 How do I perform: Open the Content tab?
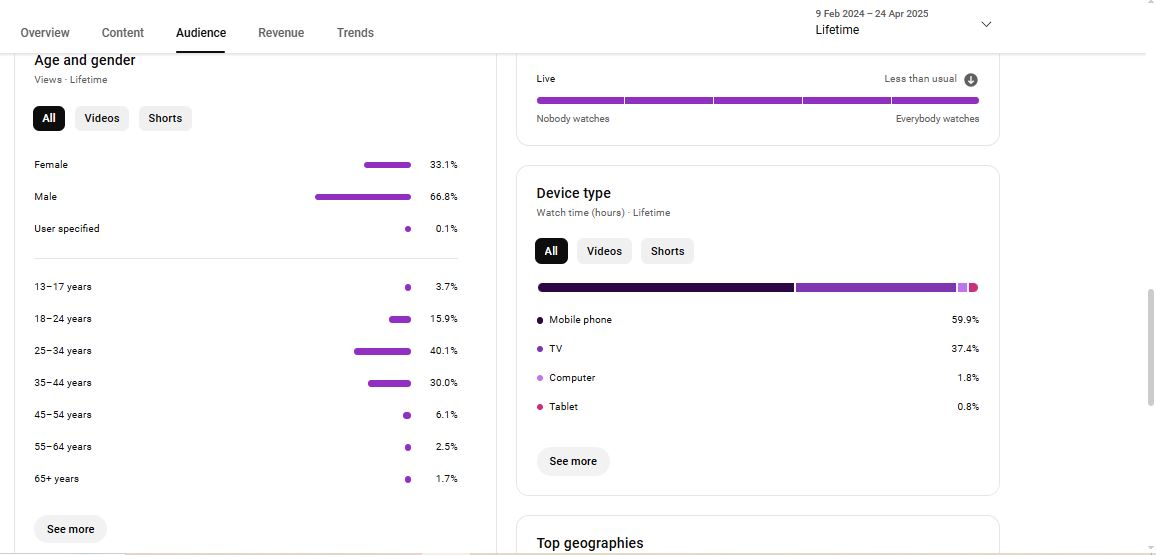pos(123,33)
